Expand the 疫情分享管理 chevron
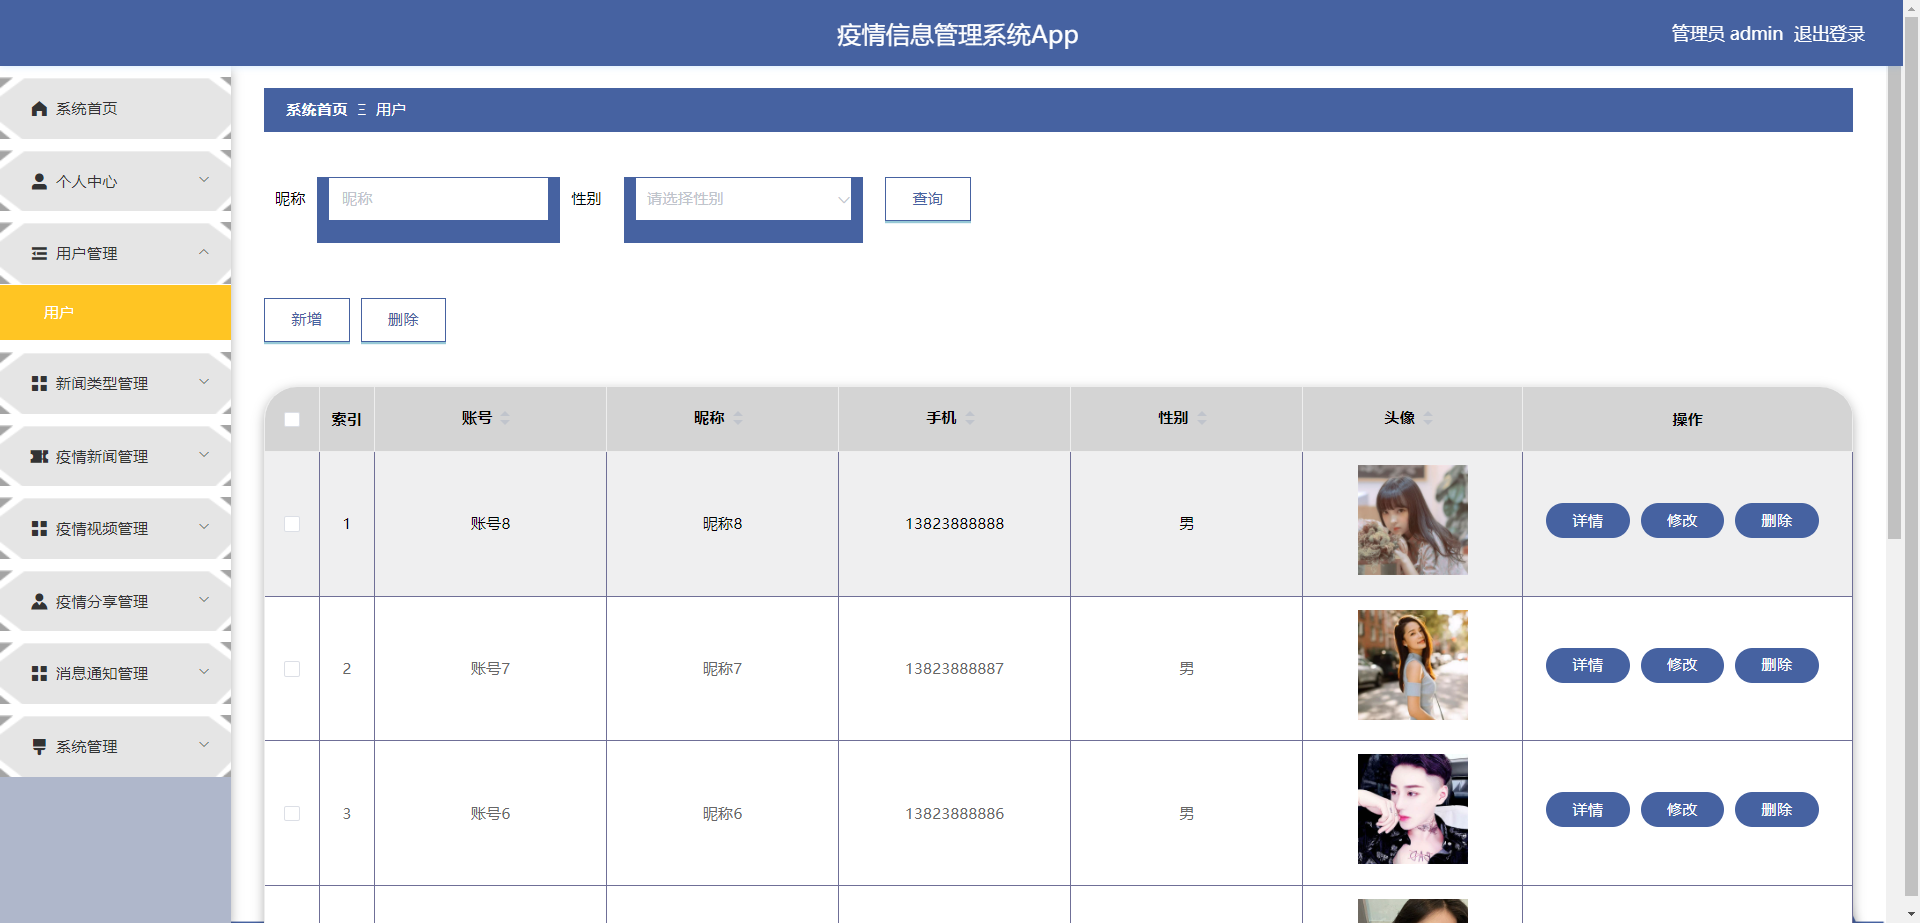Image resolution: width=1920 pixels, height=923 pixels. point(204,600)
